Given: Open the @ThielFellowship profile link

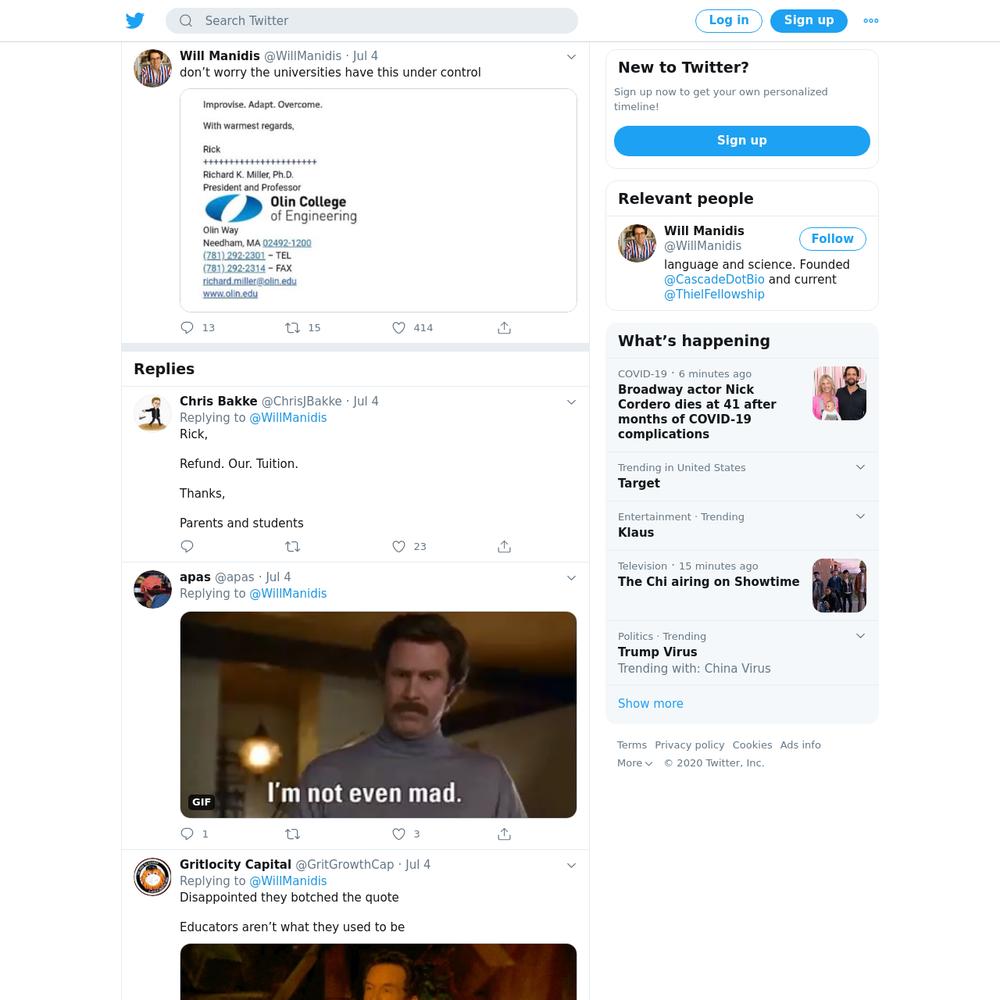Looking at the screenshot, I should (x=714, y=294).
